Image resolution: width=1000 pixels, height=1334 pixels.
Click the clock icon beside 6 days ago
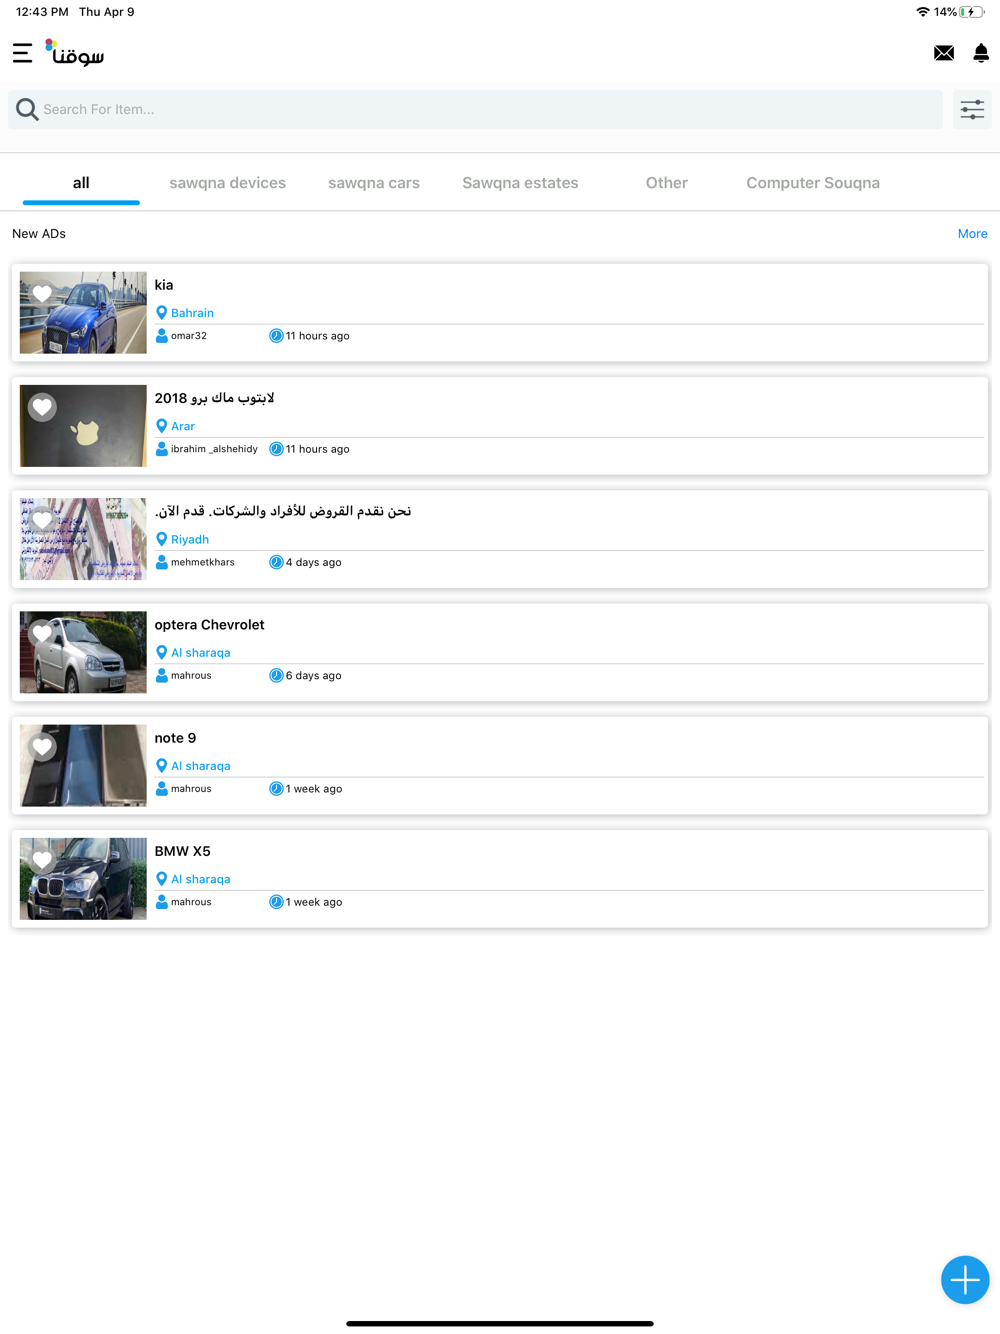point(276,675)
